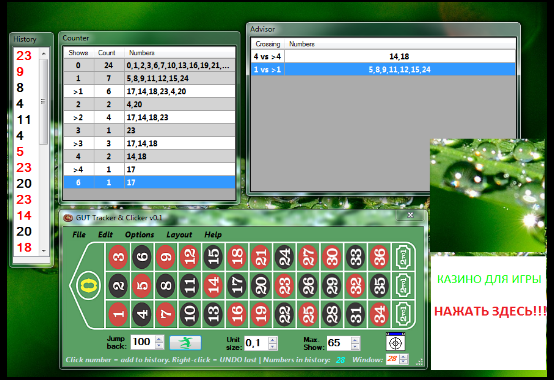Click red number 36 on the table
Viewport: 554px width, 380px height.
[379, 257]
